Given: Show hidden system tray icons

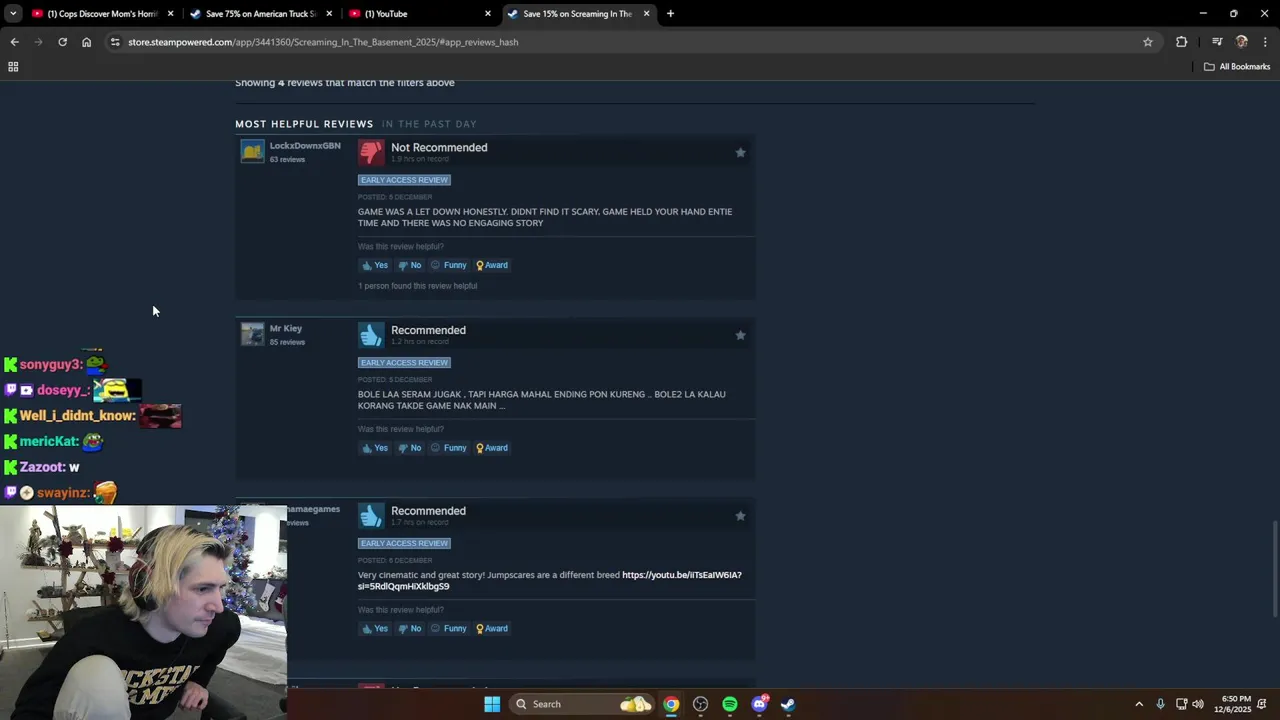Looking at the screenshot, I should click(x=1139, y=704).
